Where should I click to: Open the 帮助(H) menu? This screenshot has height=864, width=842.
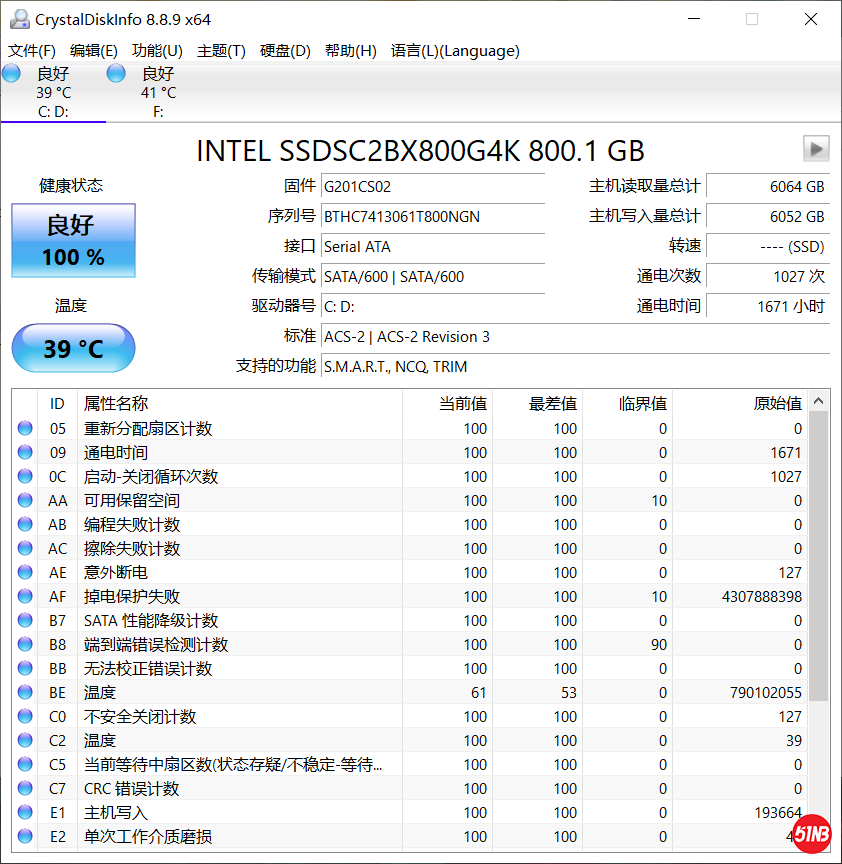[350, 51]
